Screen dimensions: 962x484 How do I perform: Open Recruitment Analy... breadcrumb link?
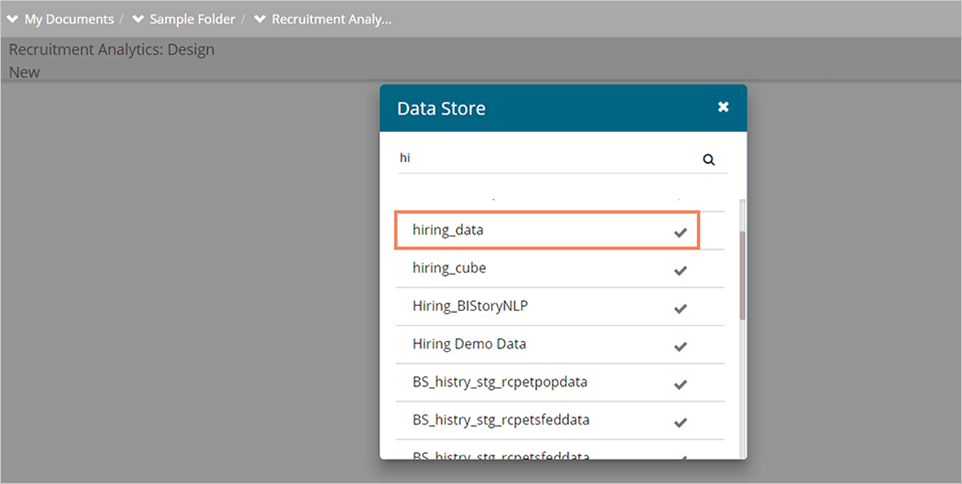(x=332, y=19)
